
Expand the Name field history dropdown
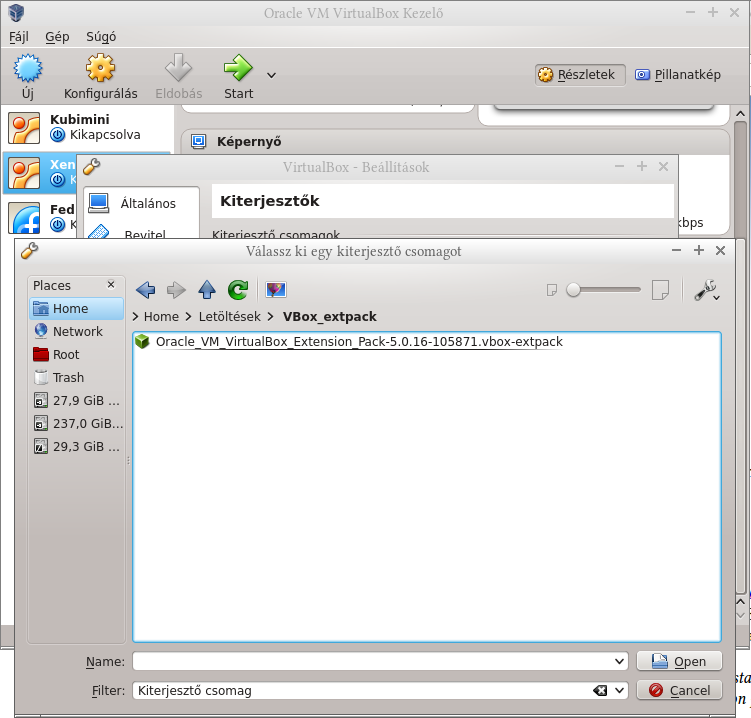tap(619, 661)
